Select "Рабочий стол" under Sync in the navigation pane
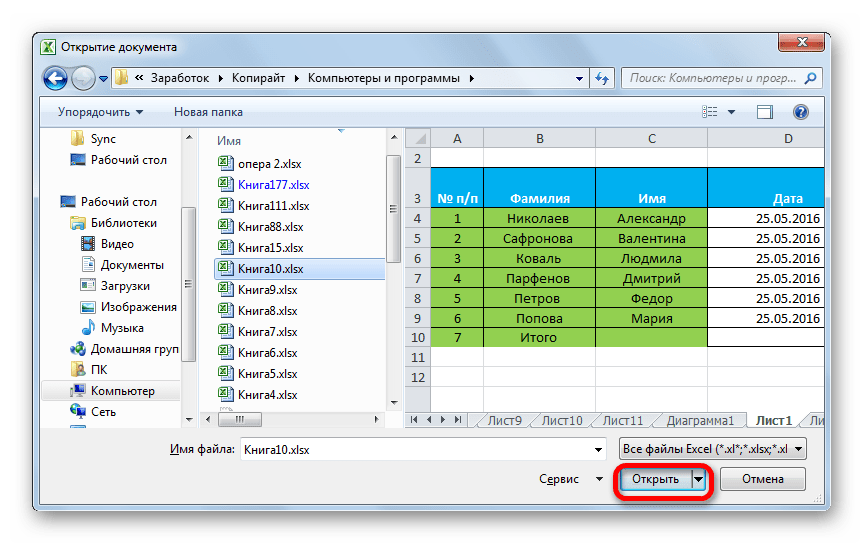This screenshot has width=864, height=544. 118,160
